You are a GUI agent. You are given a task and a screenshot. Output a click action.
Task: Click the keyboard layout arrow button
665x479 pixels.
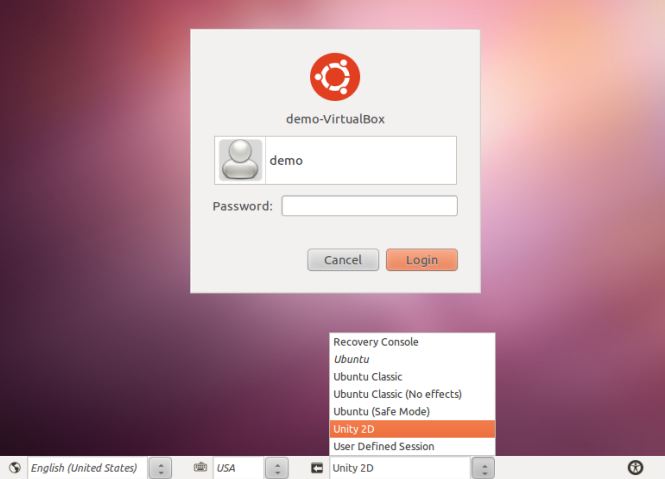pos(277,468)
